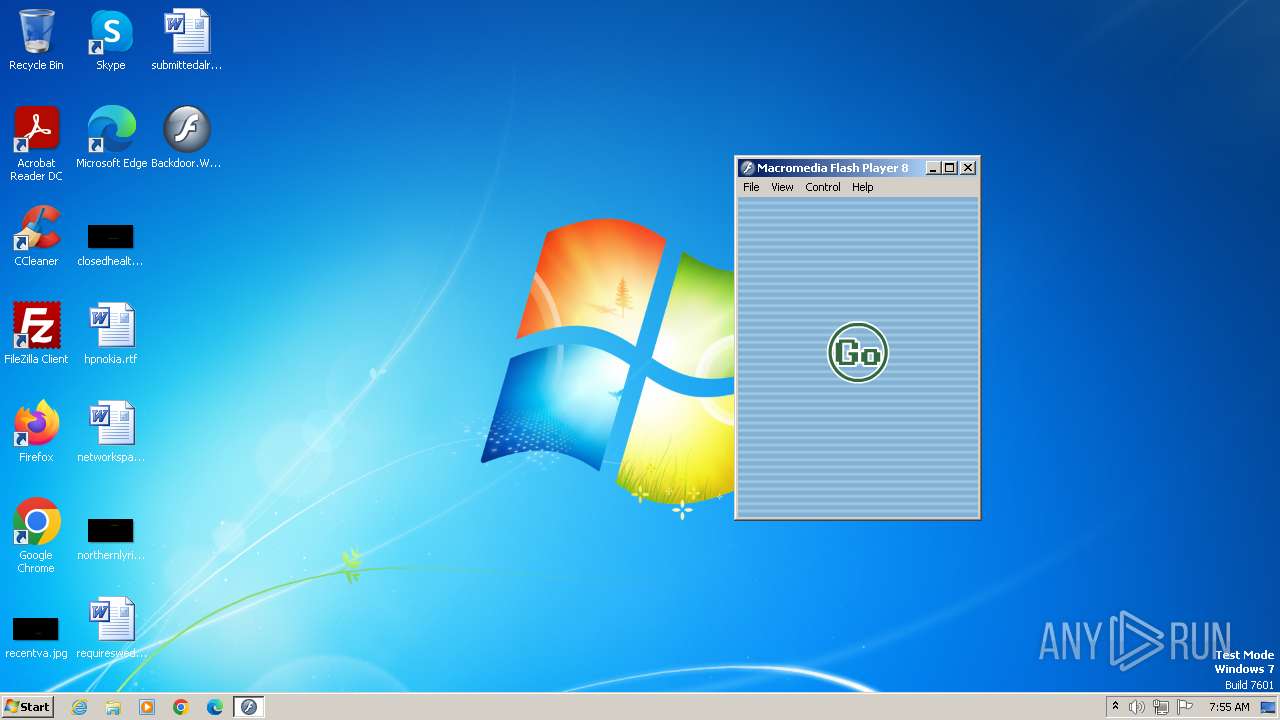Screen dimensions: 1280x720
Task: Select the networkspa Word document icon
Action: pos(110,432)
